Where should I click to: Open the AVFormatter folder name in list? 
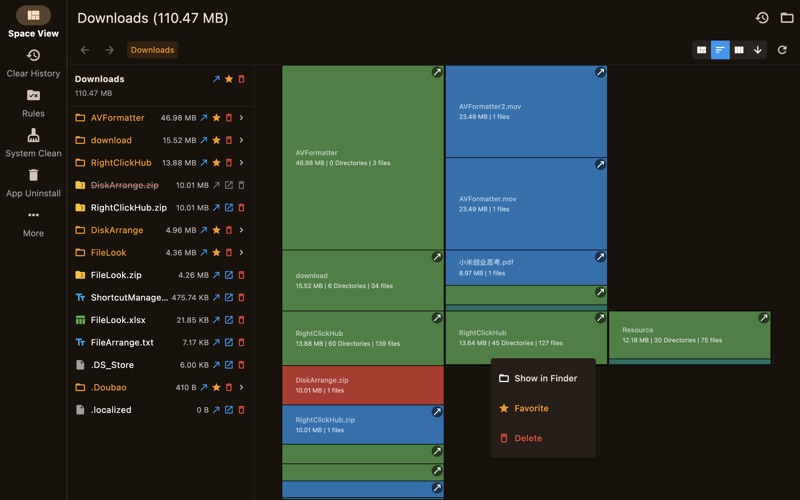[x=117, y=118]
